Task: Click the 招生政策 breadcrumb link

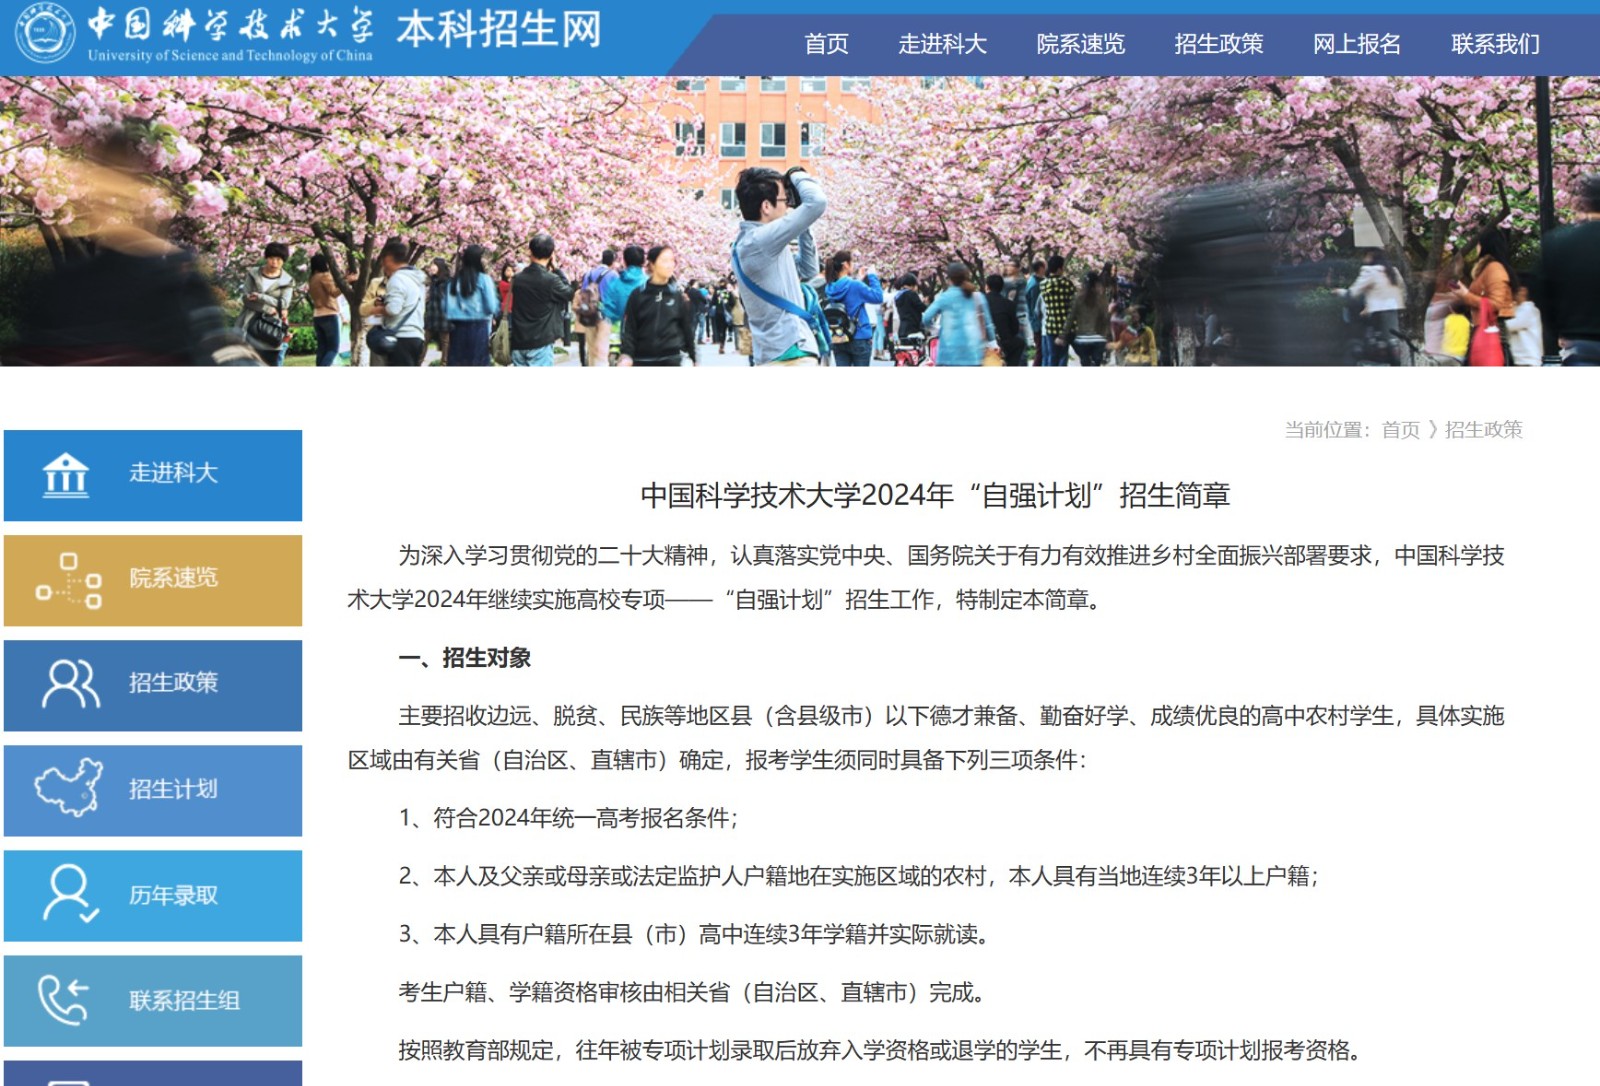Action: coord(1483,430)
